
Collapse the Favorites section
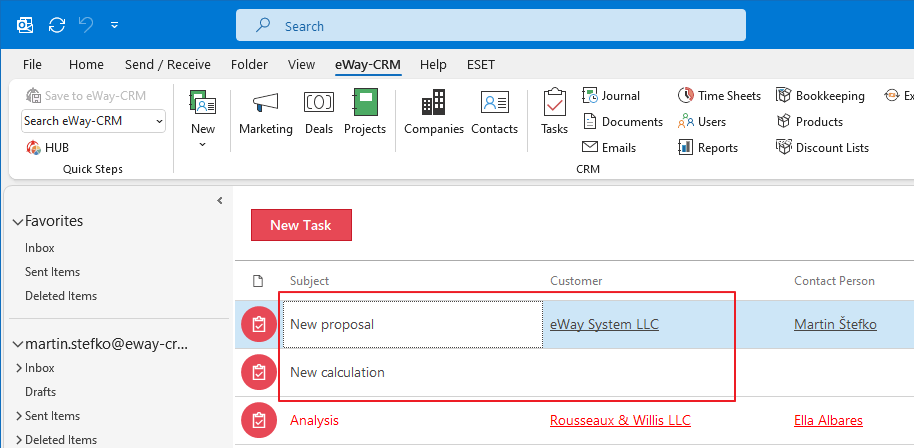[x=17, y=221]
